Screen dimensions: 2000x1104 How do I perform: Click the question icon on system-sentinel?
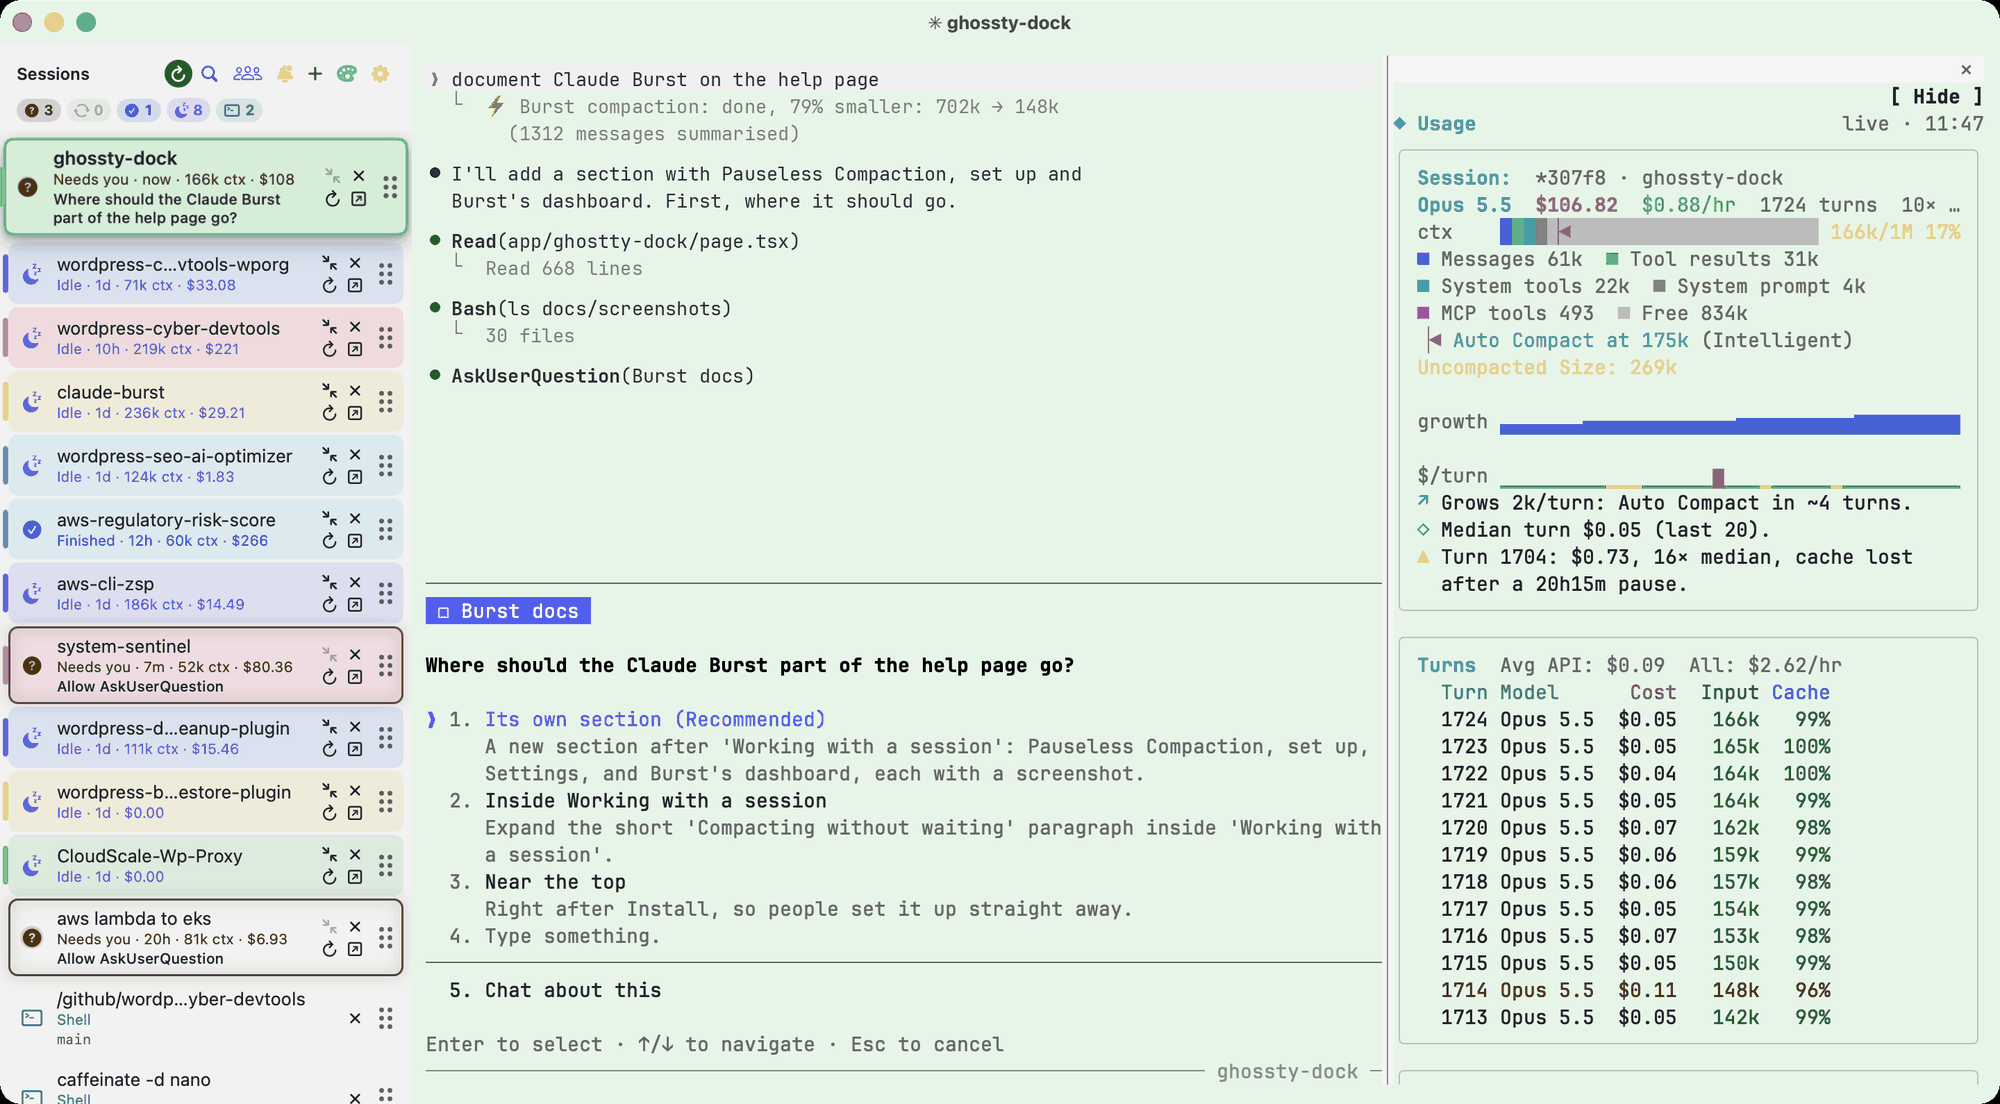point(32,666)
